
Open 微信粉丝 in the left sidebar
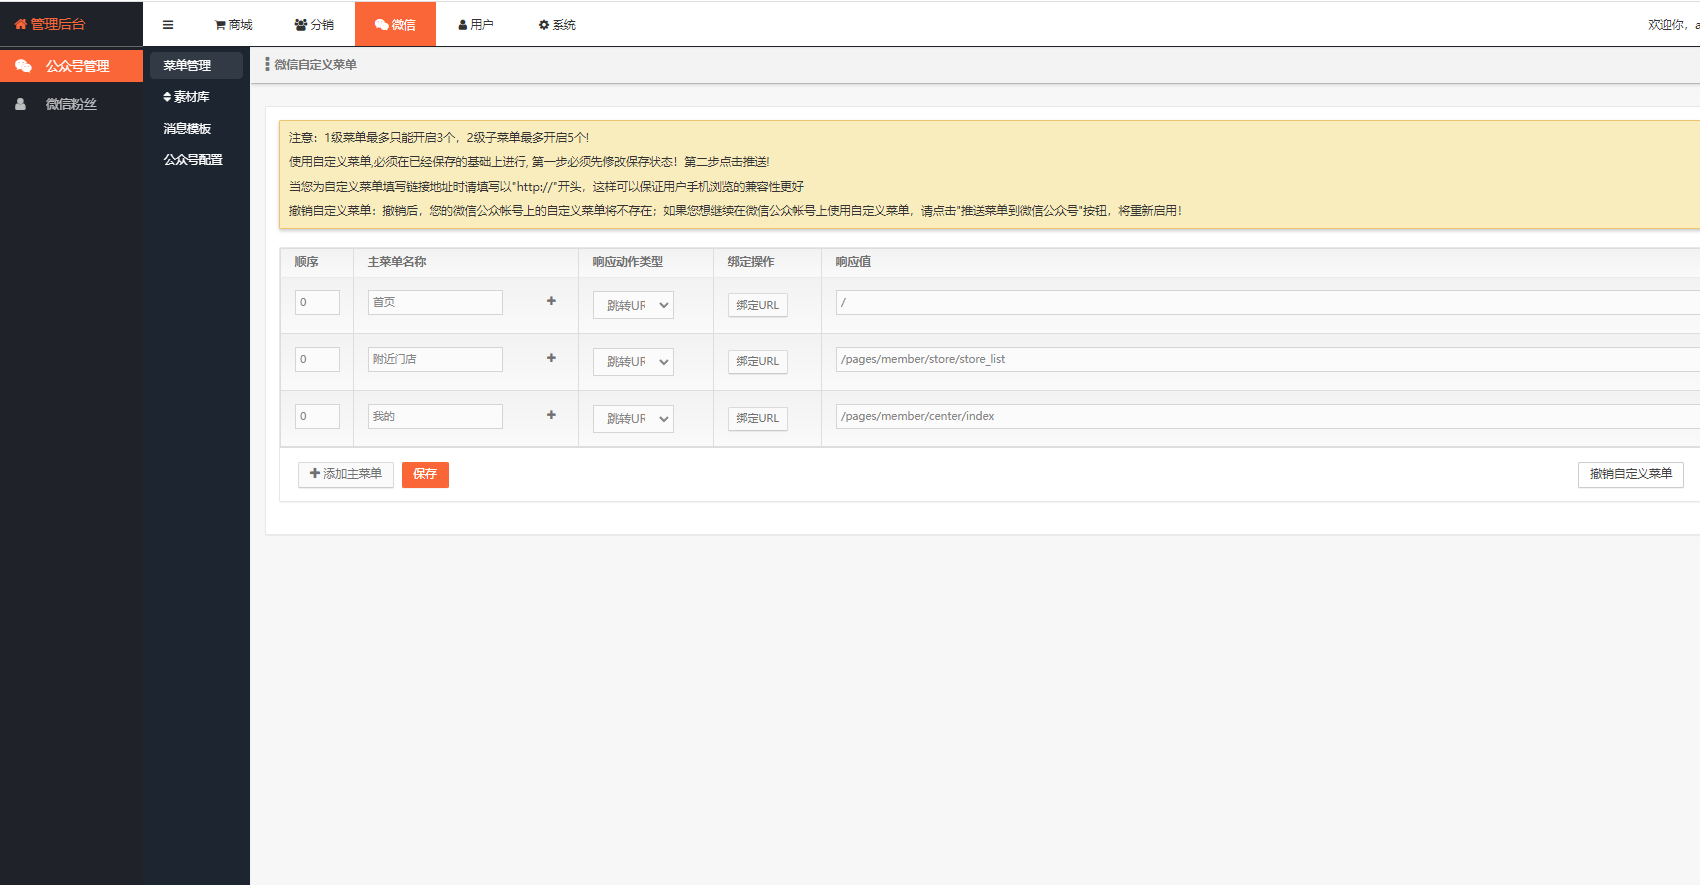tap(70, 104)
